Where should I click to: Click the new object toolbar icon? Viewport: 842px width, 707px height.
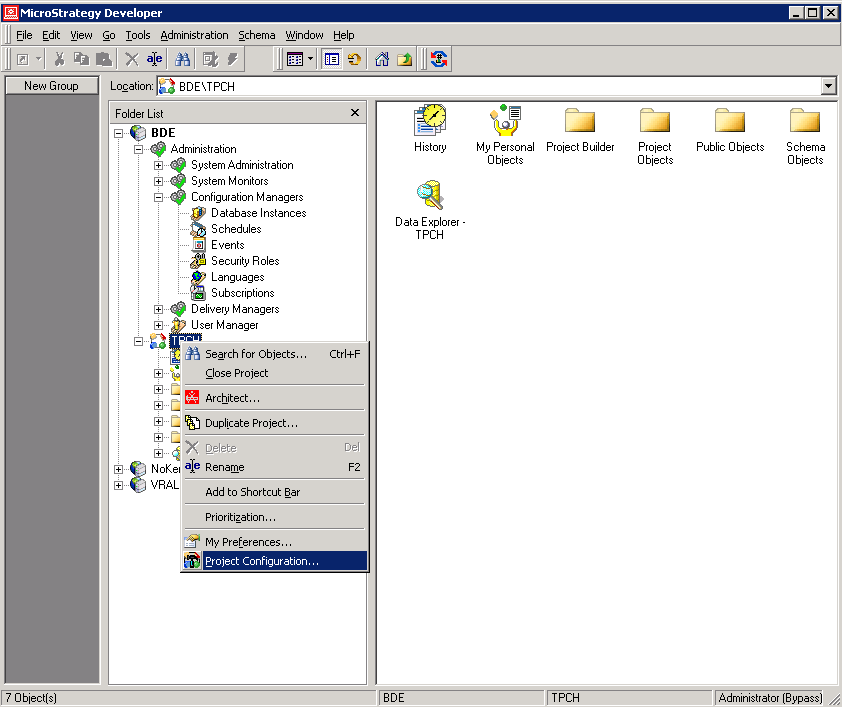coord(23,59)
